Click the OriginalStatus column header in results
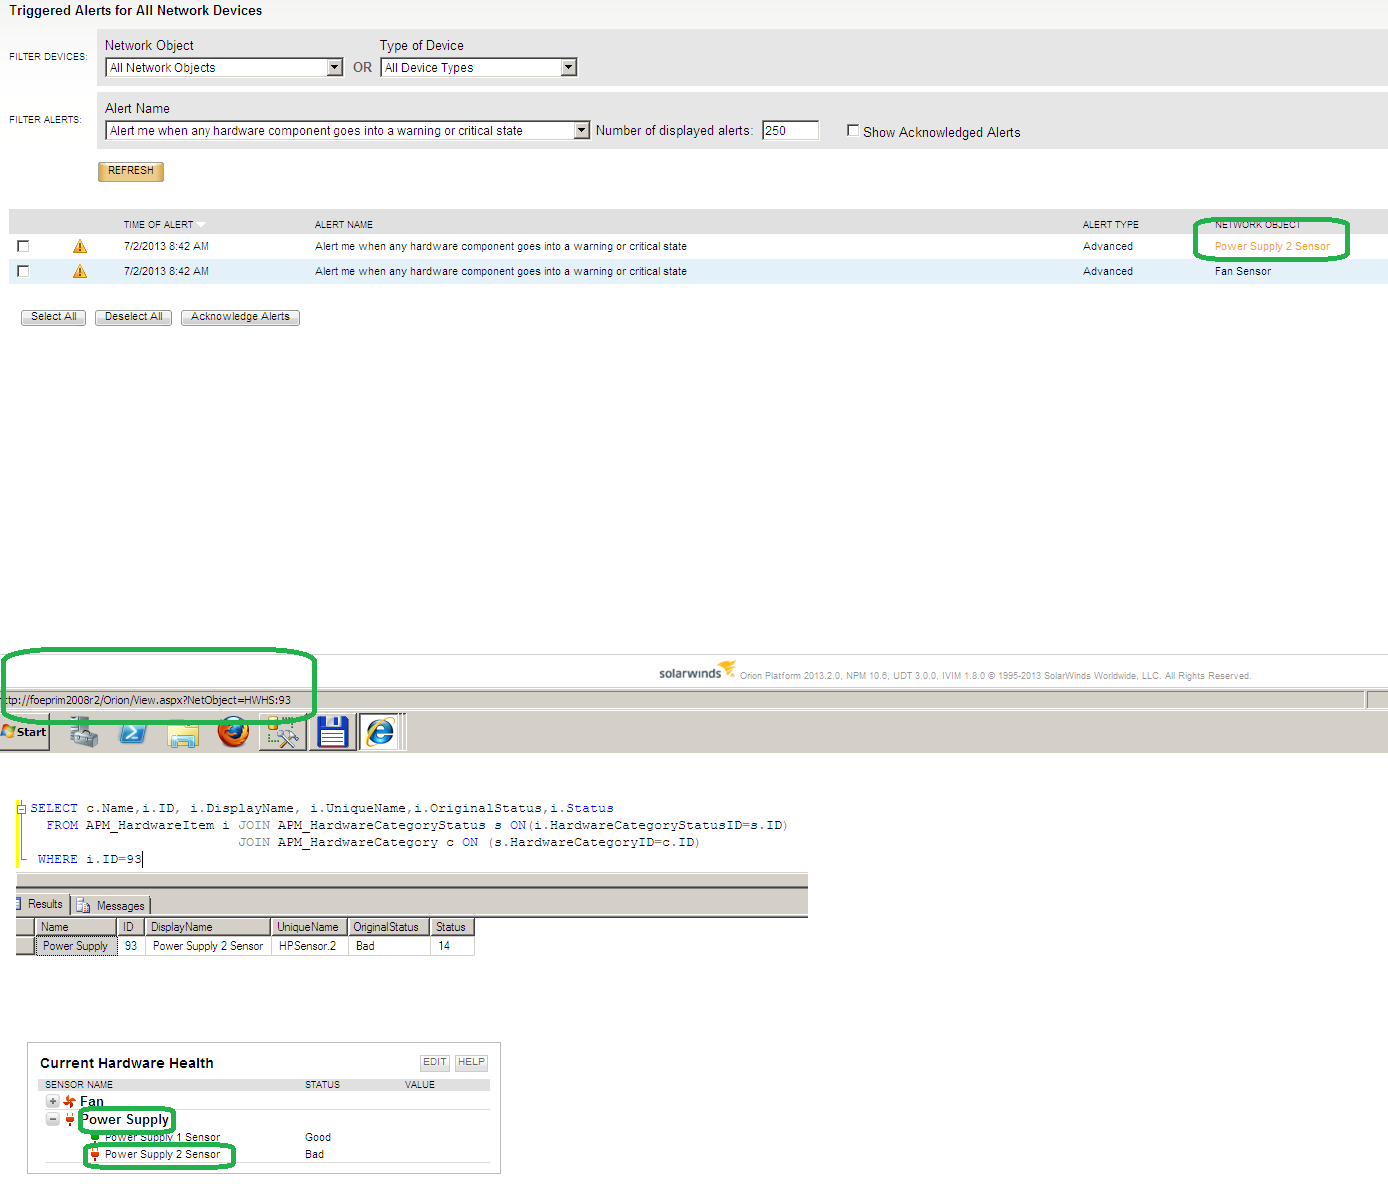This screenshot has width=1388, height=1184. [388, 927]
